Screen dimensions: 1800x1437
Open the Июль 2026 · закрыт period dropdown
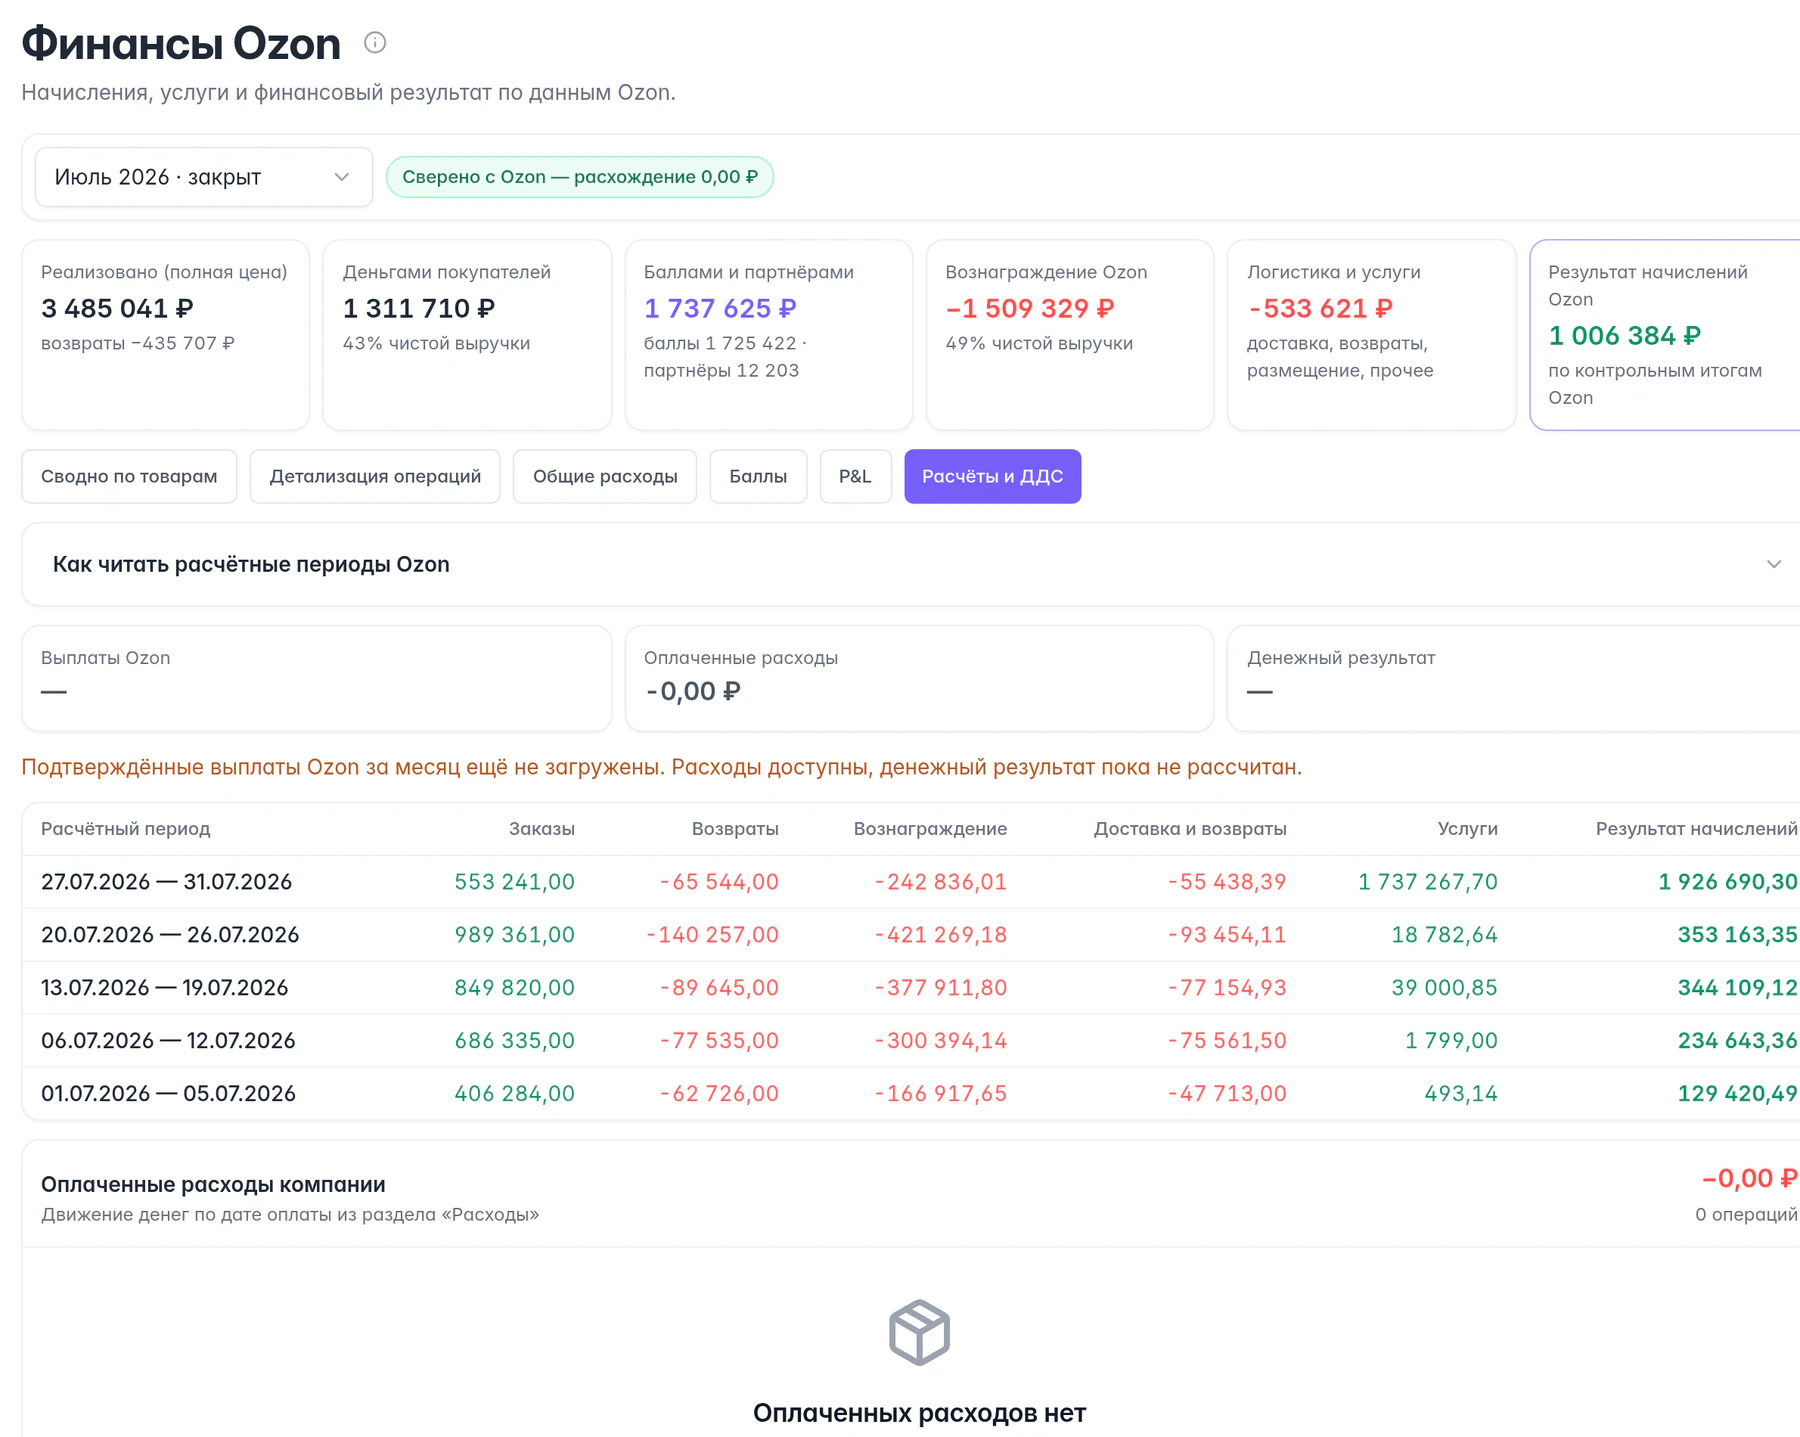[204, 177]
